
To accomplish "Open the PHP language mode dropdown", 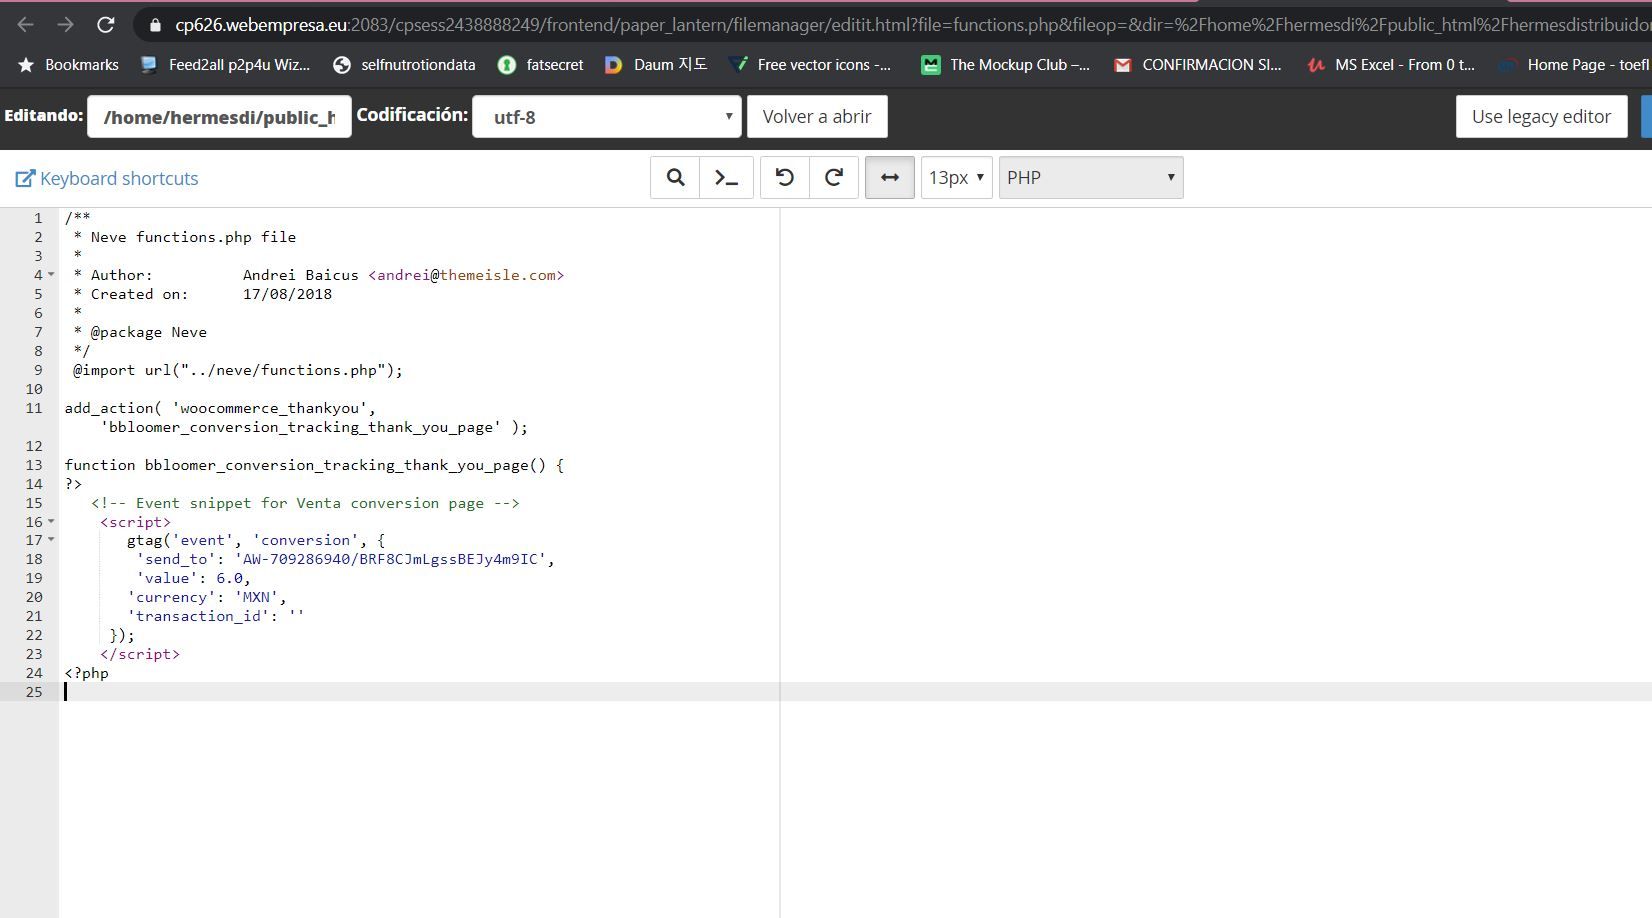I will click(1091, 178).
